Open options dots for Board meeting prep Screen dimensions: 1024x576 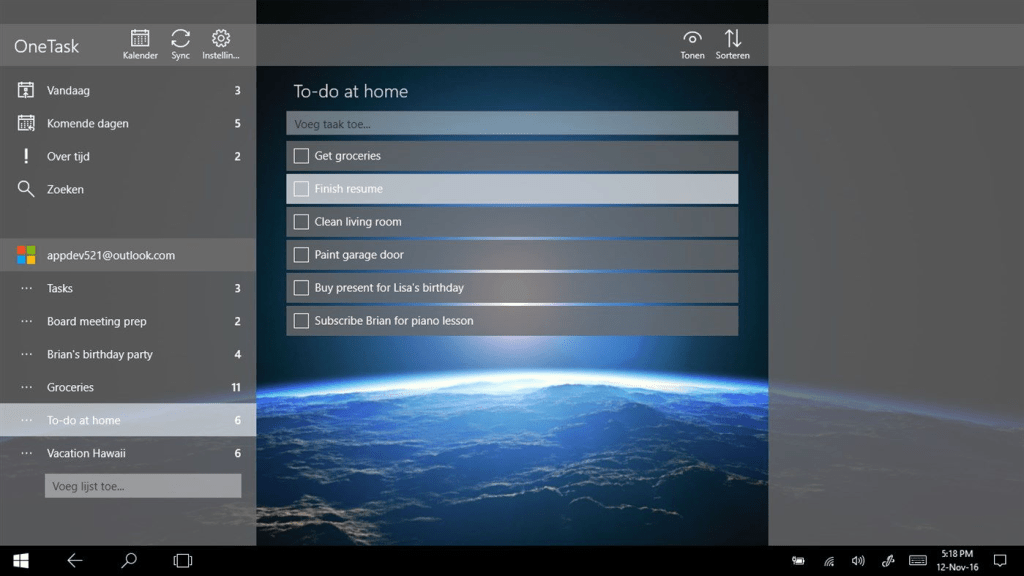coord(26,321)
